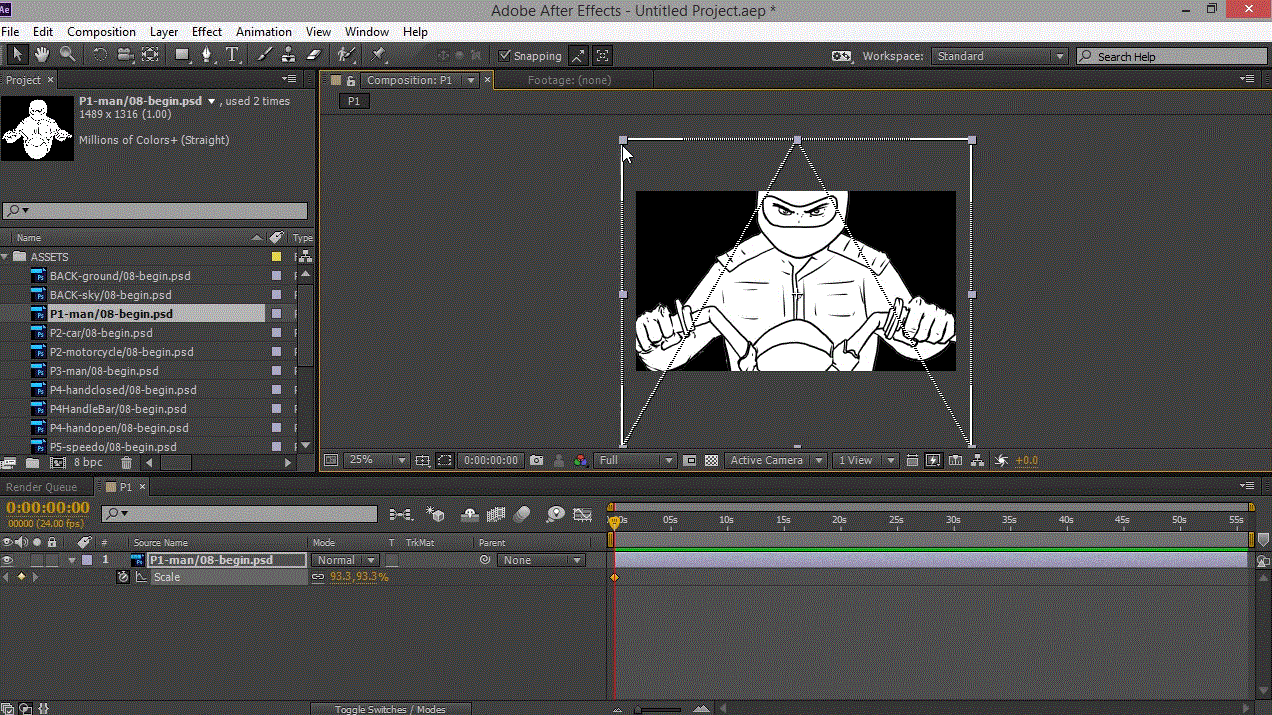Toggle Scale constrain proportions link
1272x715 pixels.
coord(318,577)
